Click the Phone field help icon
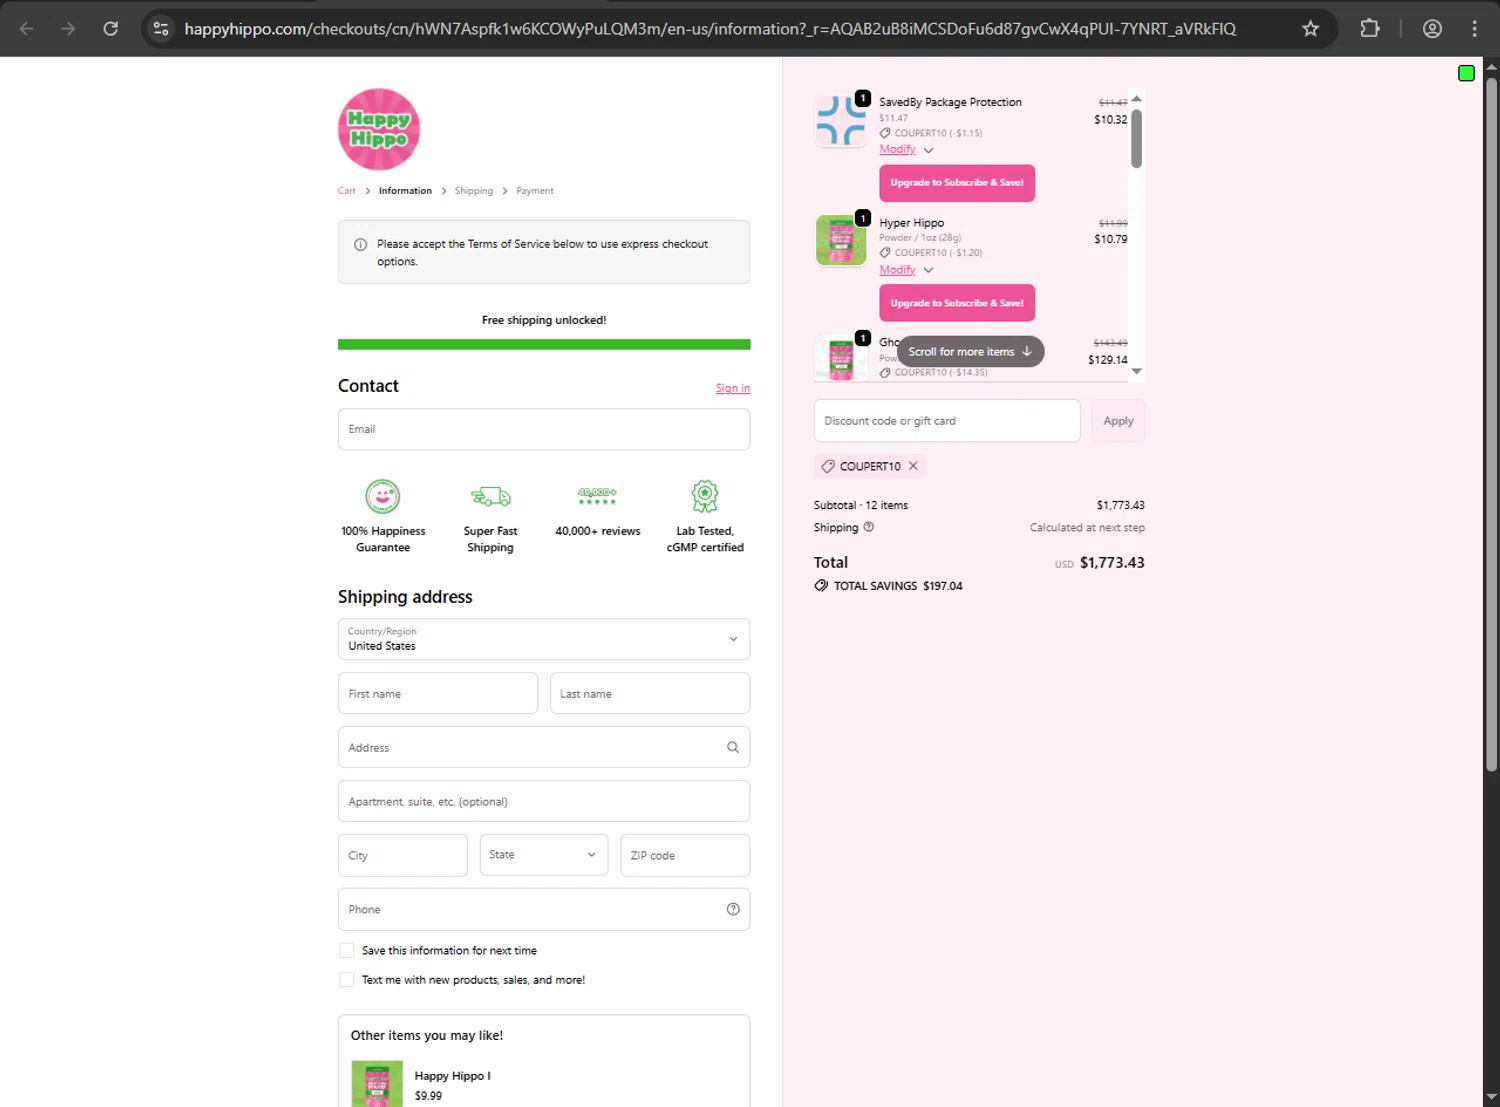 click(x=733, y=909)
